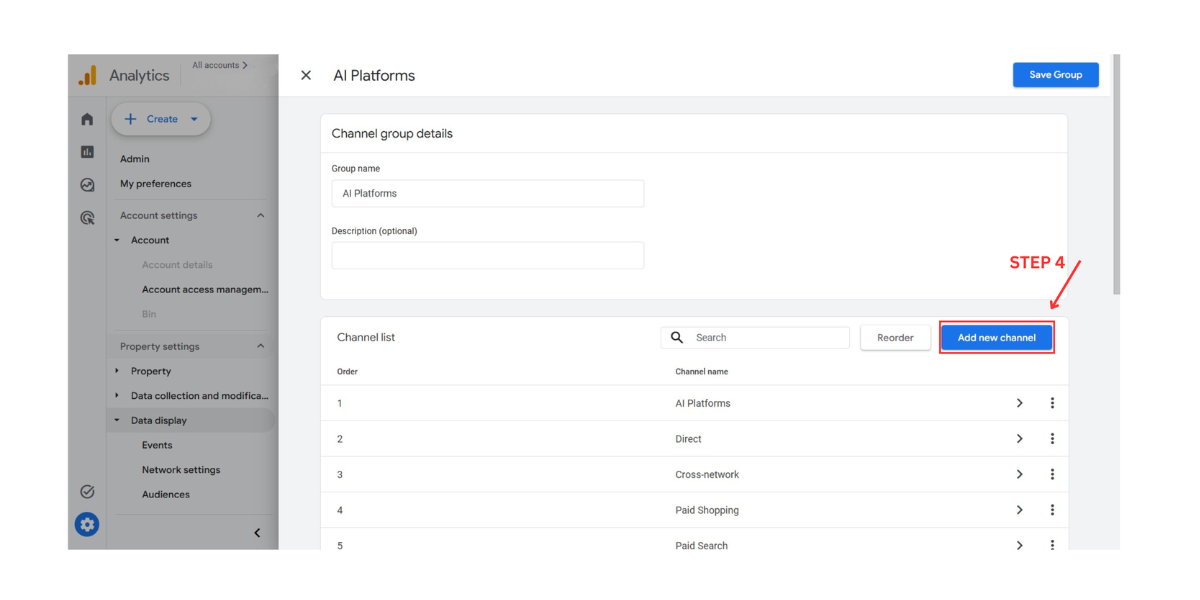Expand the Direct channel row
The image size is (1200, 600).
(1019, 439)
